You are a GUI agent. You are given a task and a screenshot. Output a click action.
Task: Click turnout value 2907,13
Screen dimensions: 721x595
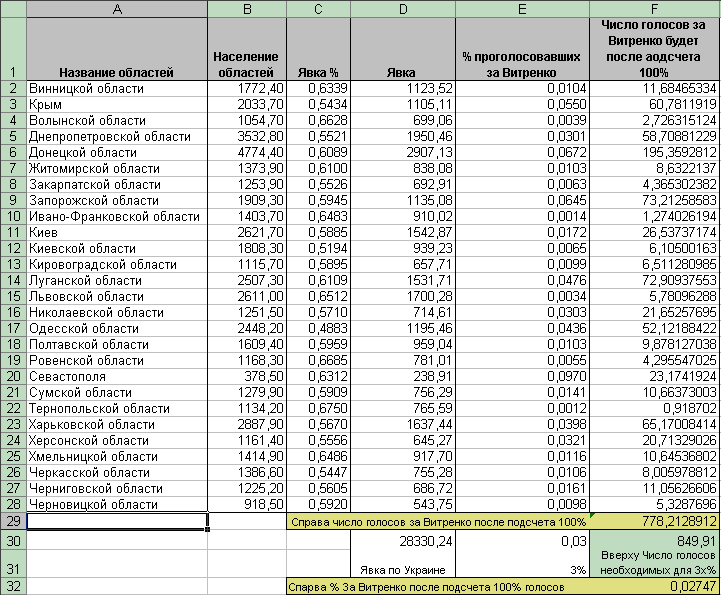403,152
